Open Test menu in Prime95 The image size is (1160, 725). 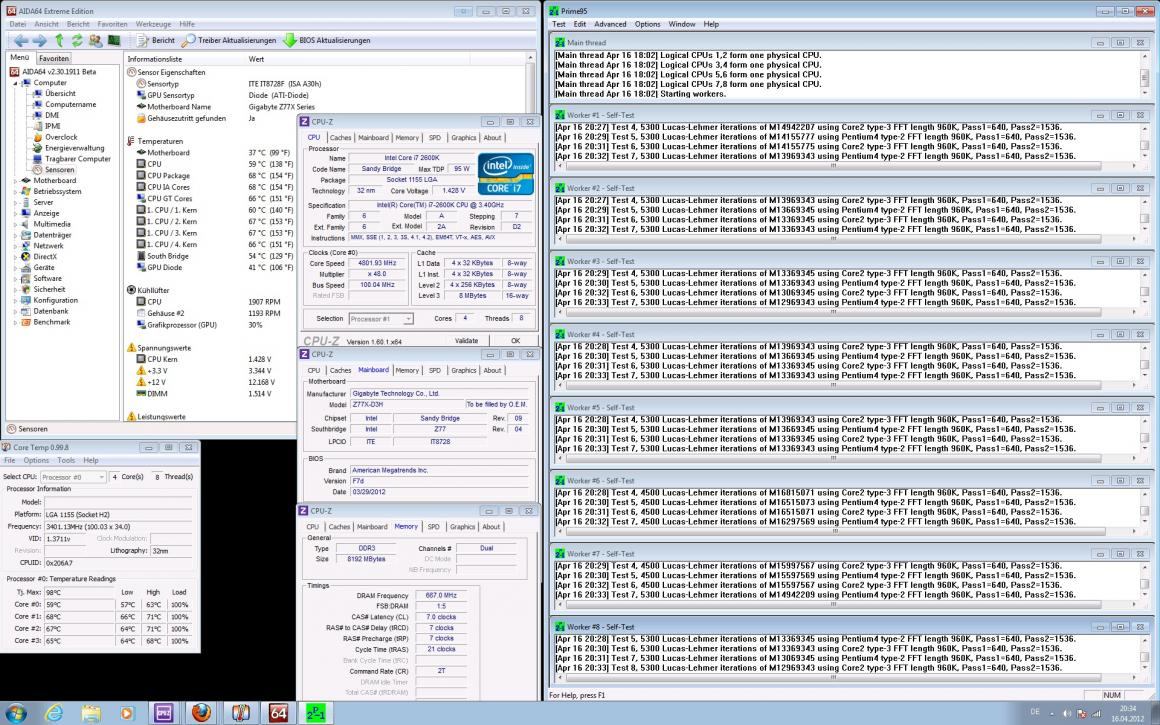559,24
